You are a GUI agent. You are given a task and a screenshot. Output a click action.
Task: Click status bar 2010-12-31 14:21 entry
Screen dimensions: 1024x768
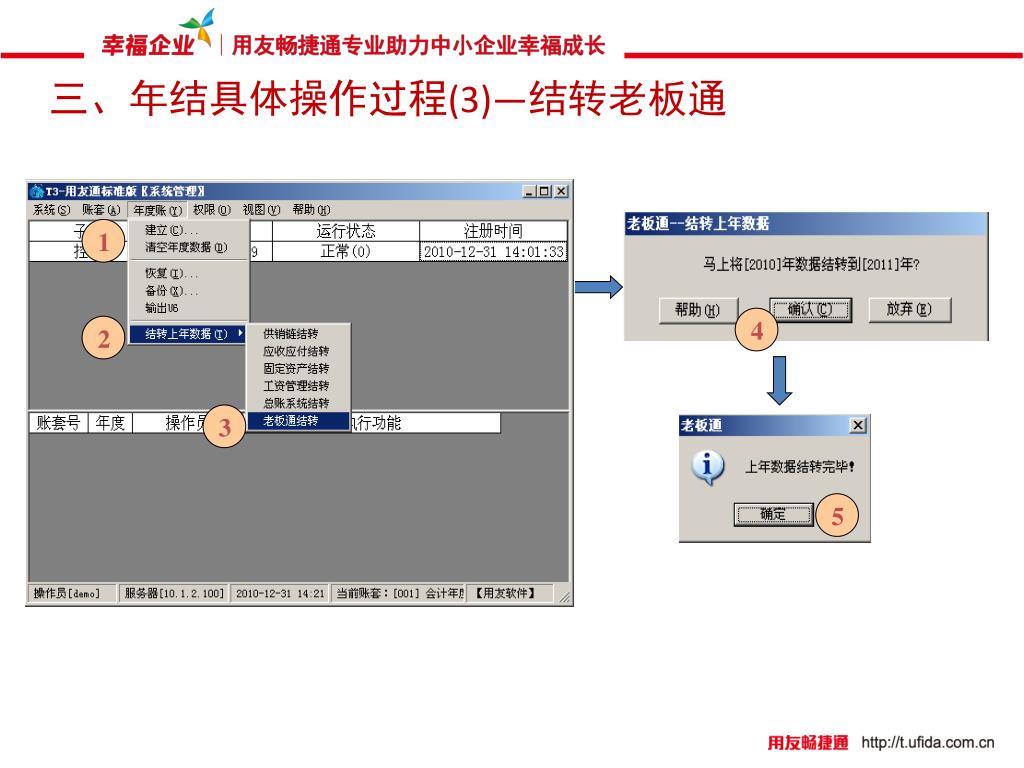click(x=280, y=593)
